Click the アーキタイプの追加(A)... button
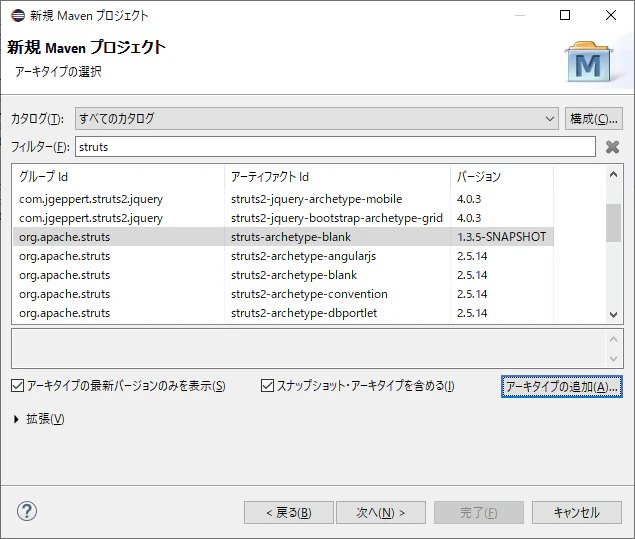635x539 pixels. coord(562,387)
